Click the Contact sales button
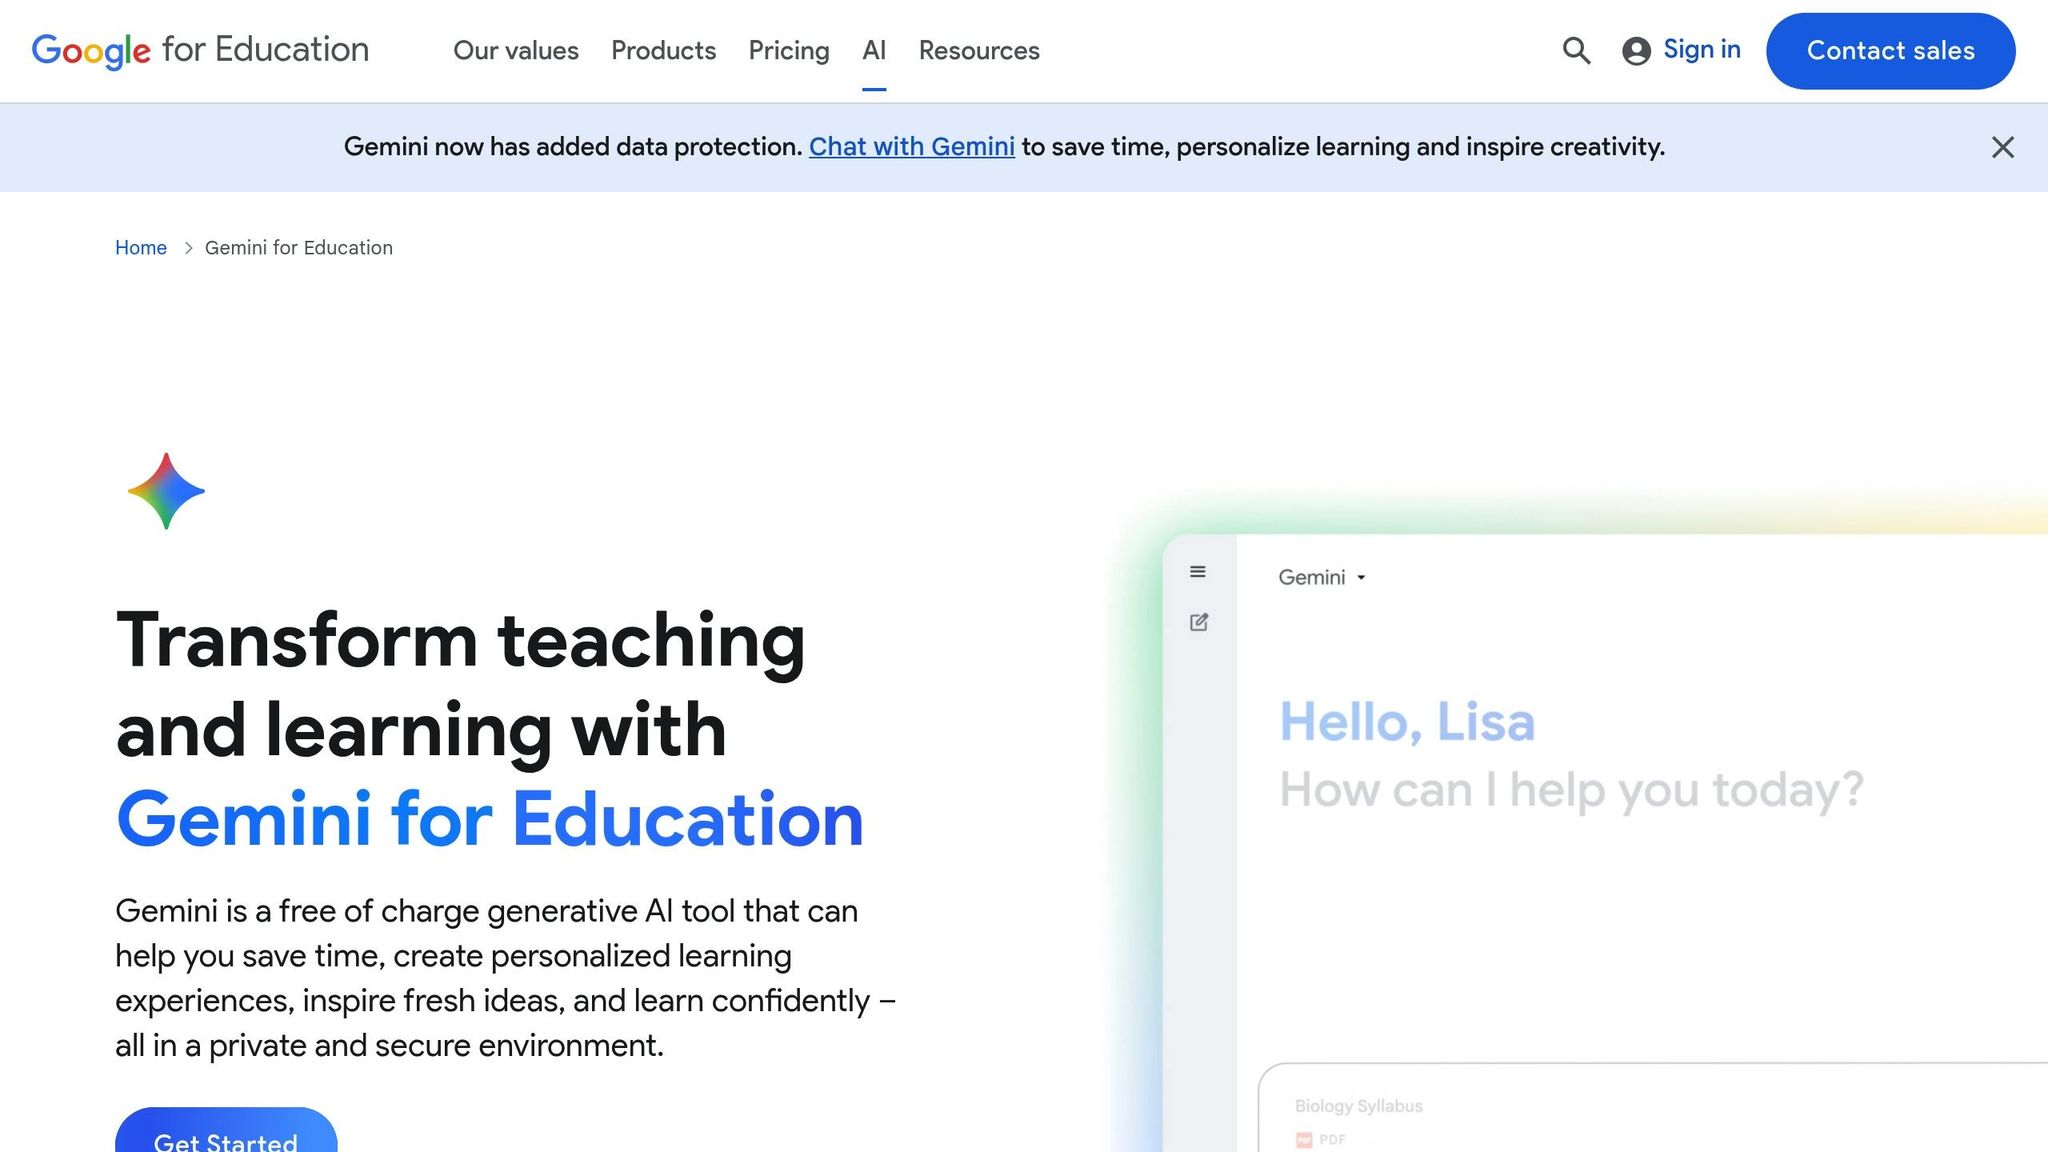The height and width of the screenshot is (1152, 2048). [1890, 51]
